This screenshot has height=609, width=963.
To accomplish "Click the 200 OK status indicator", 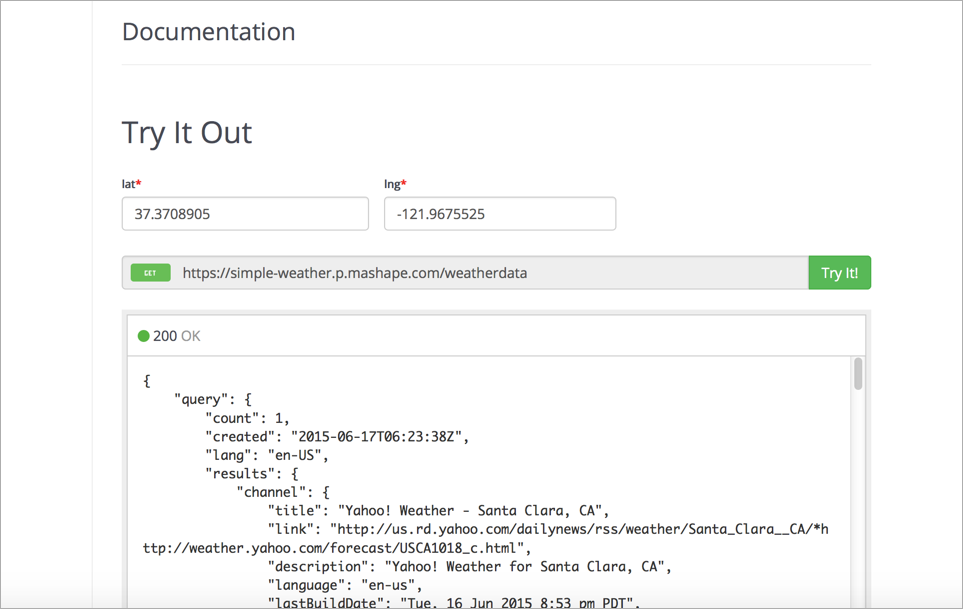I will (168, 335).
